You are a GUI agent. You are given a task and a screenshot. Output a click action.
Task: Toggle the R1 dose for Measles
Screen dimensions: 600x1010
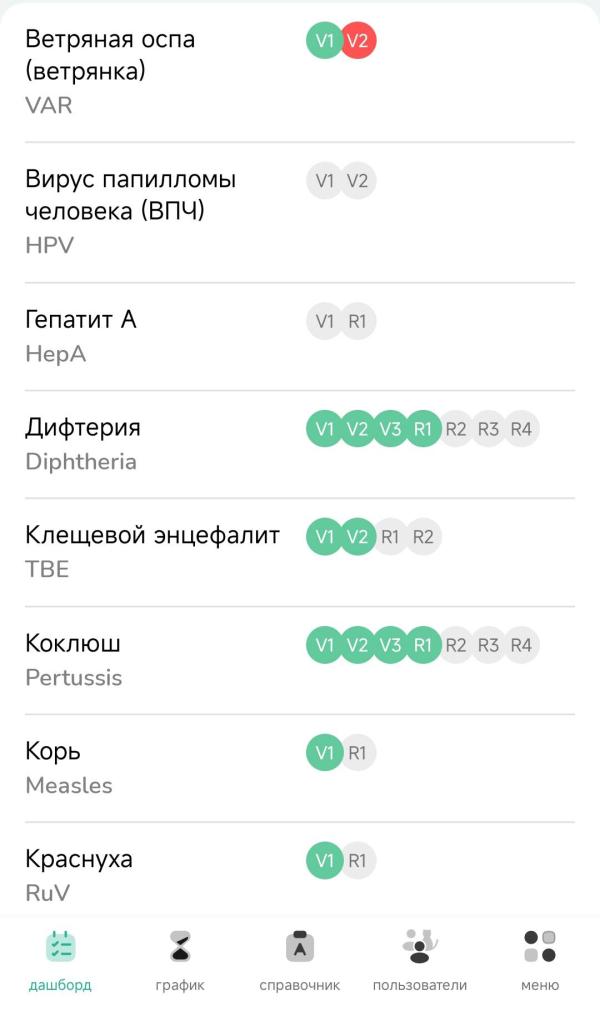(358, 753)
